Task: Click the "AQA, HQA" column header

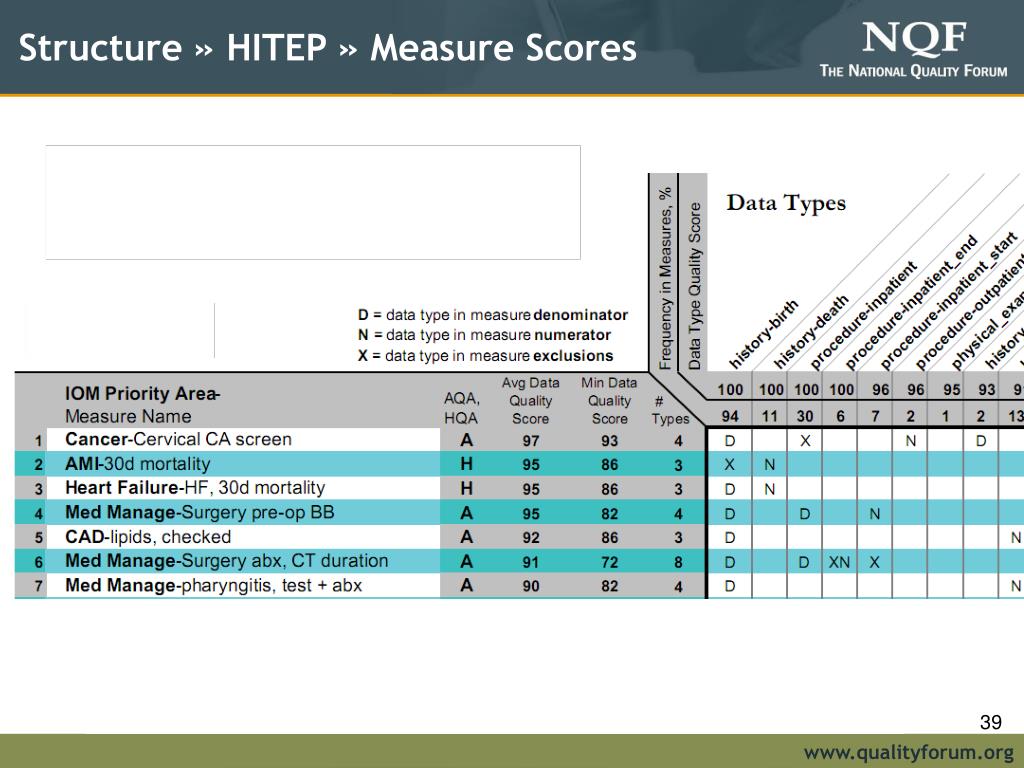Action: click(x=461, y=408)
